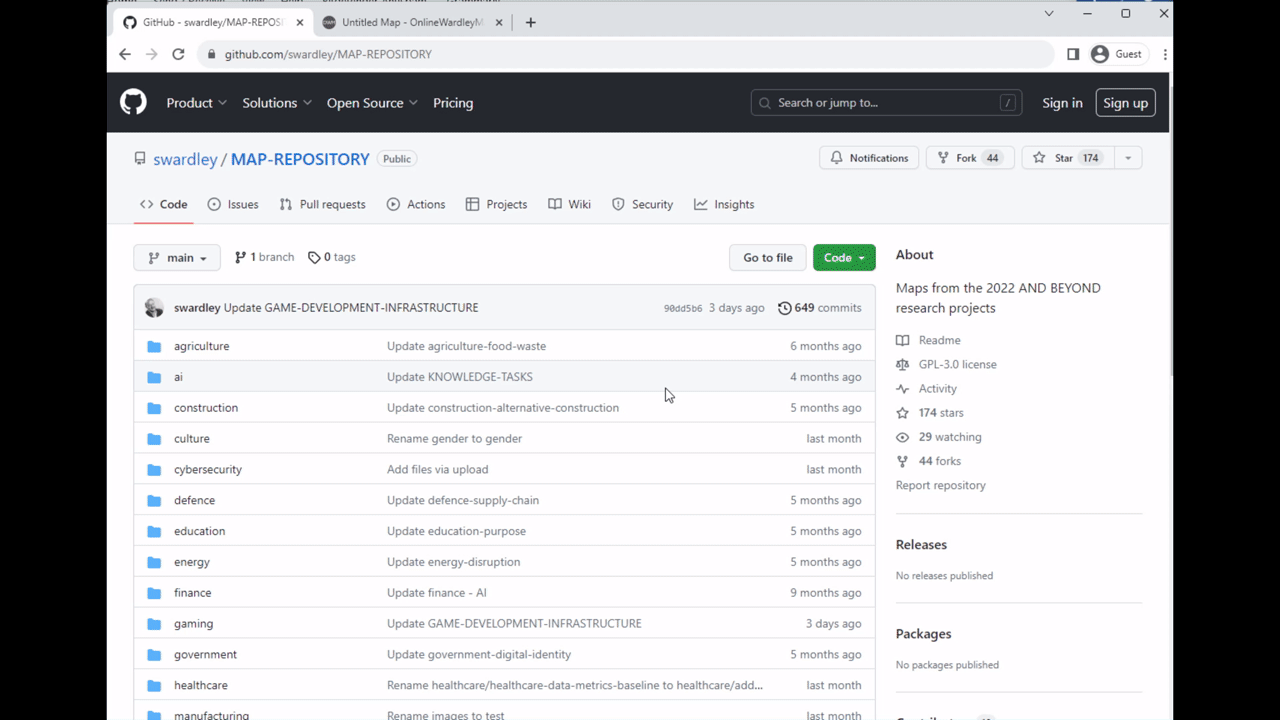Screen dimensions: 1280x720
Task: View 0 tags link
Action: tap(332, 257)
